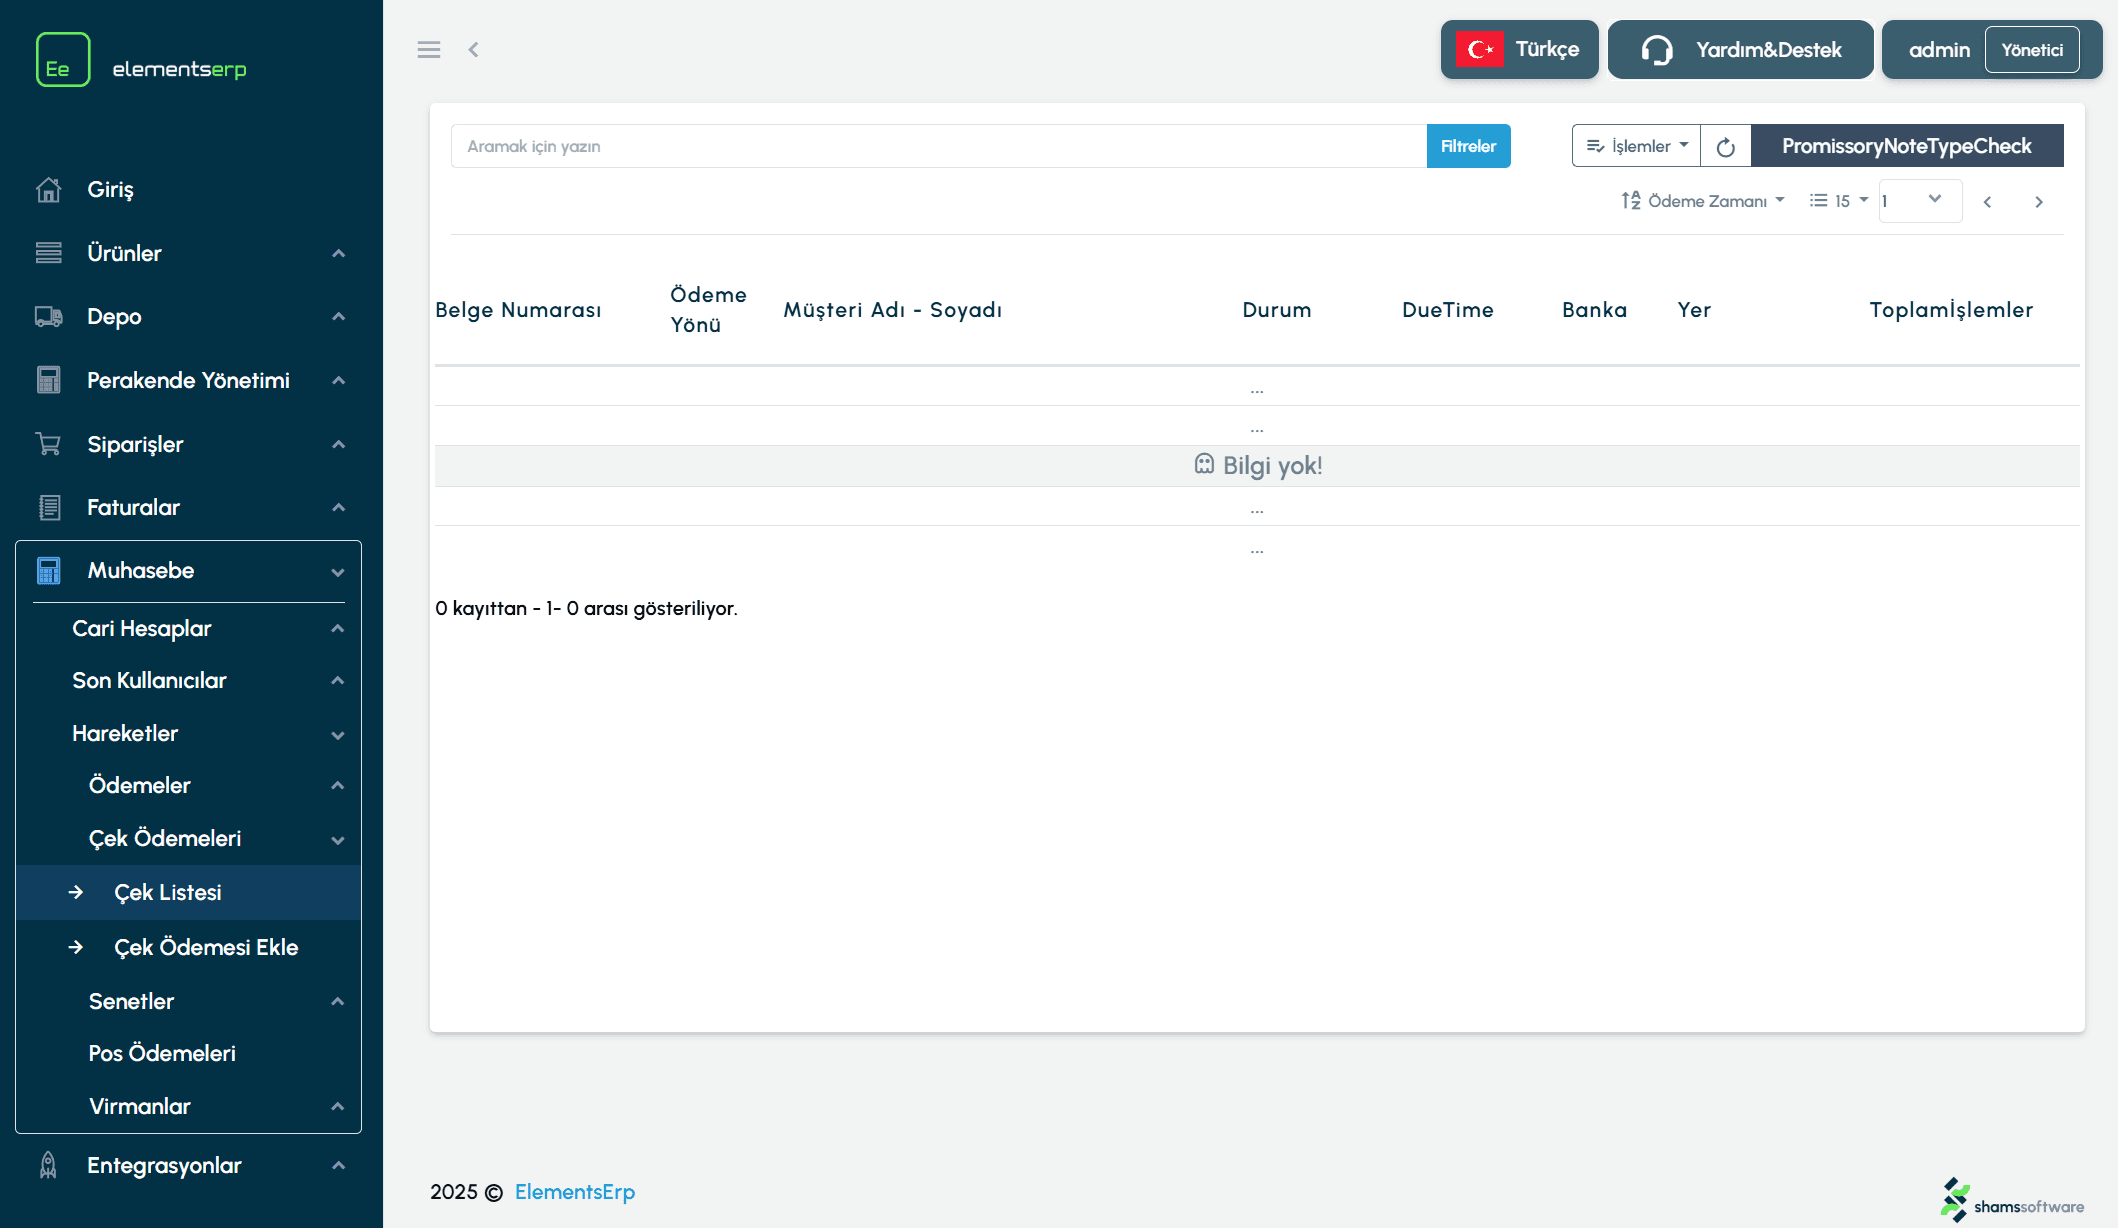Click the Filtreler button
This screenshot has height=1228, width=2118.
[x=1468, y=147]
